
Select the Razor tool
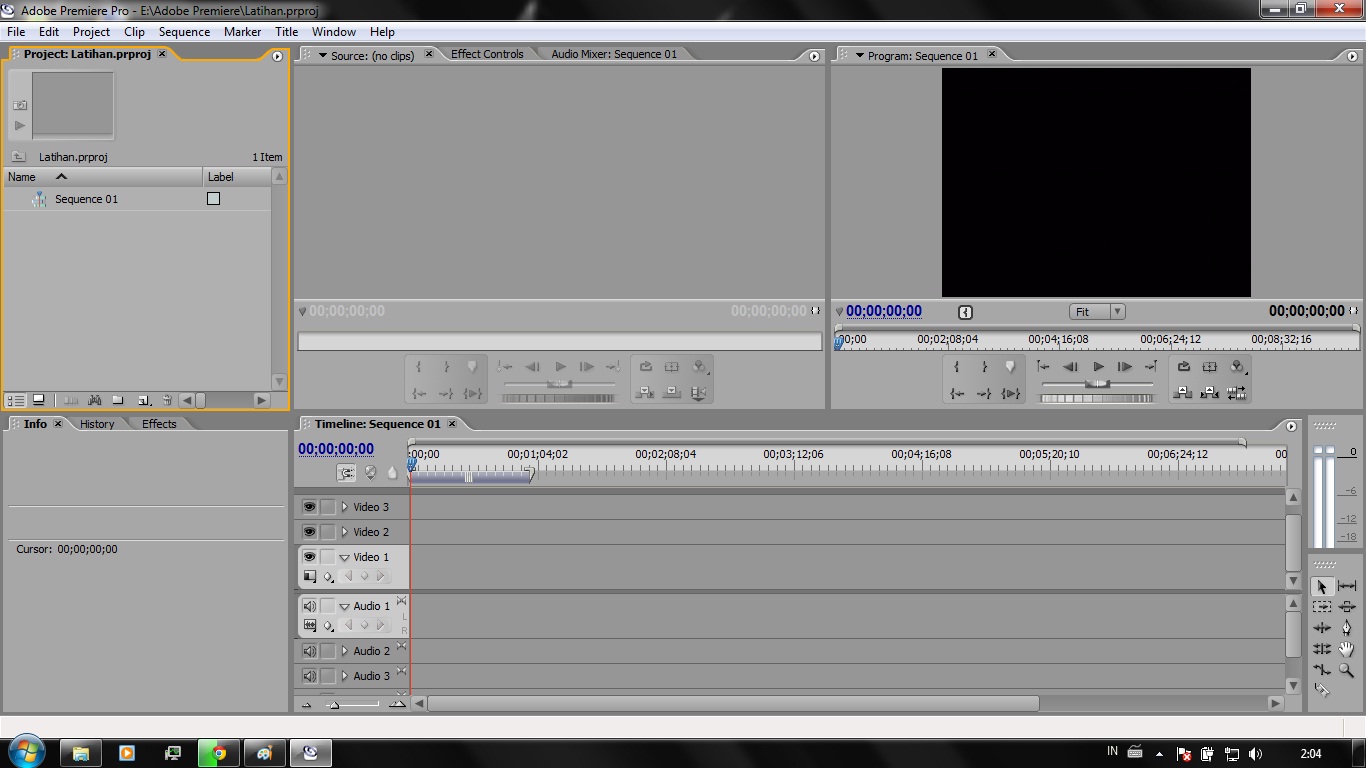click(x=1322, y=690)
